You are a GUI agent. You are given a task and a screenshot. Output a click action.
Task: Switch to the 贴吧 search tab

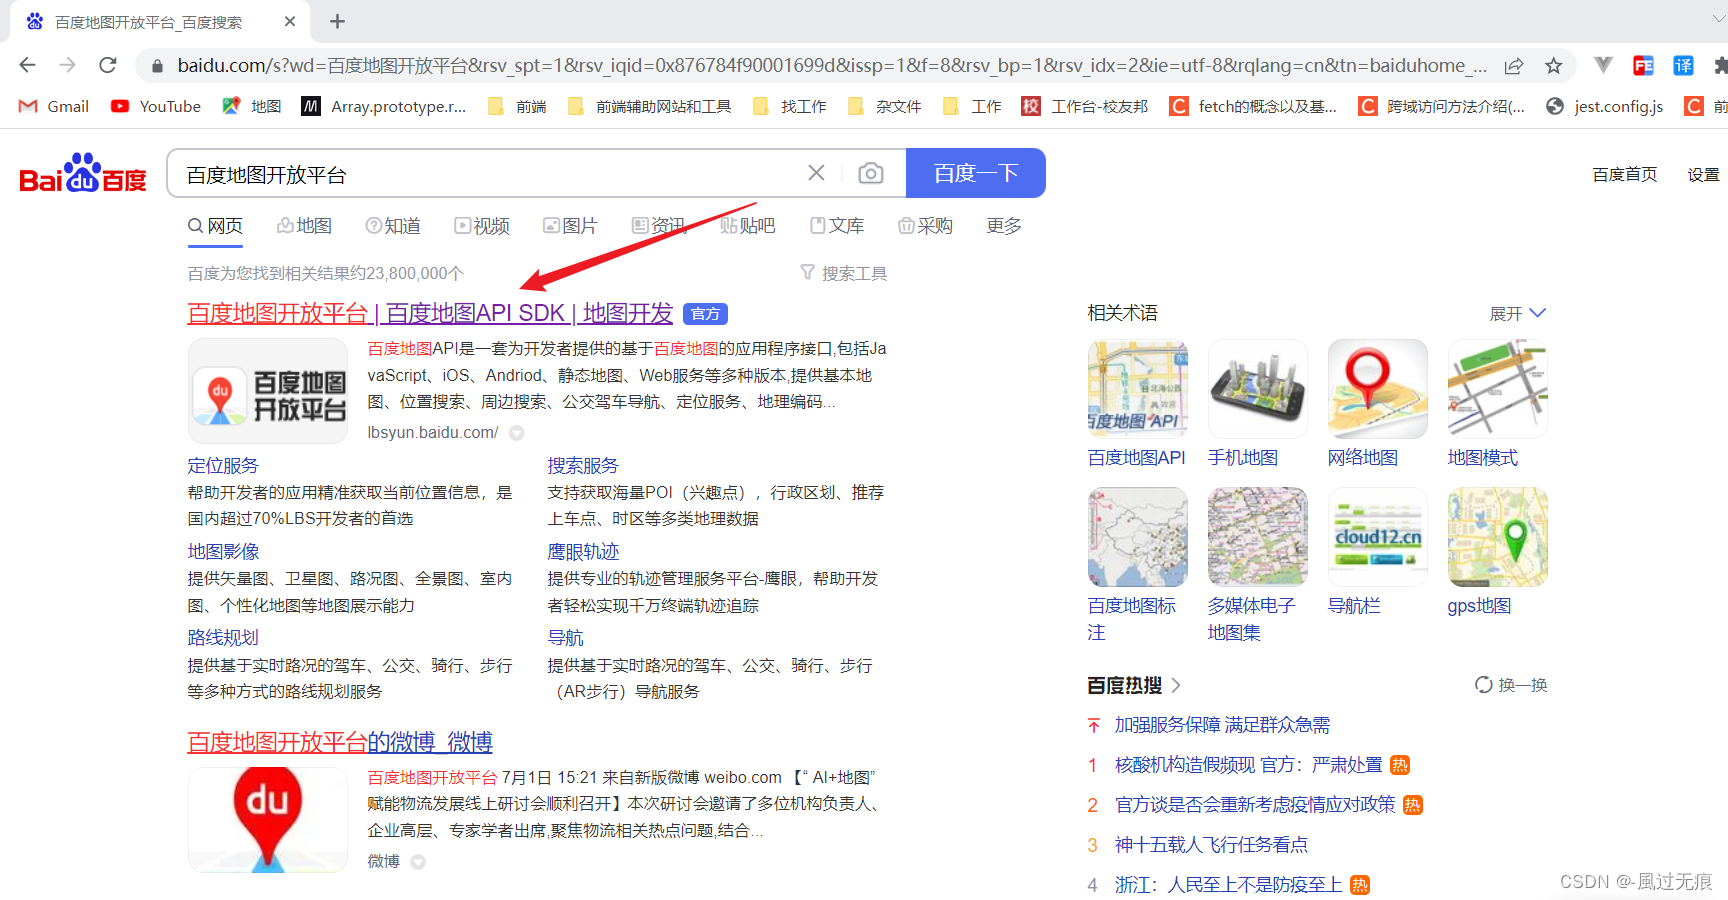tap(748, 226)
